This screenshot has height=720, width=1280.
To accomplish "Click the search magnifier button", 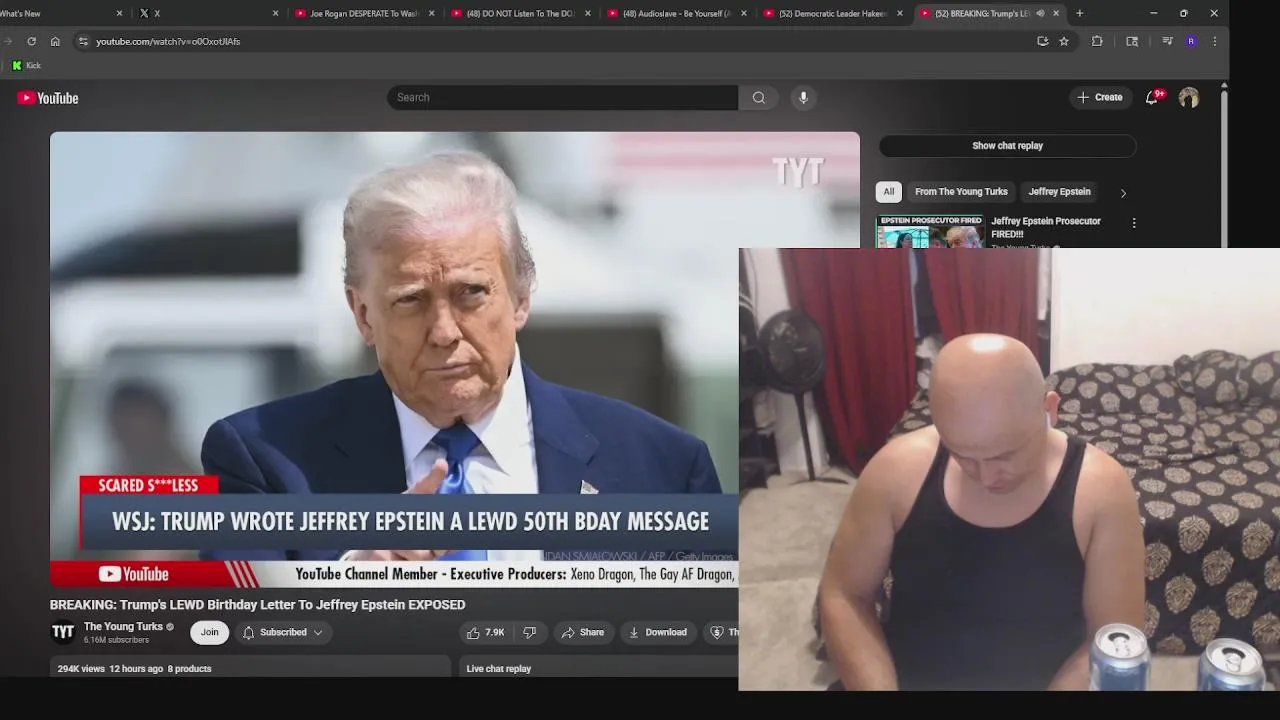I will [x=759, y=97].
